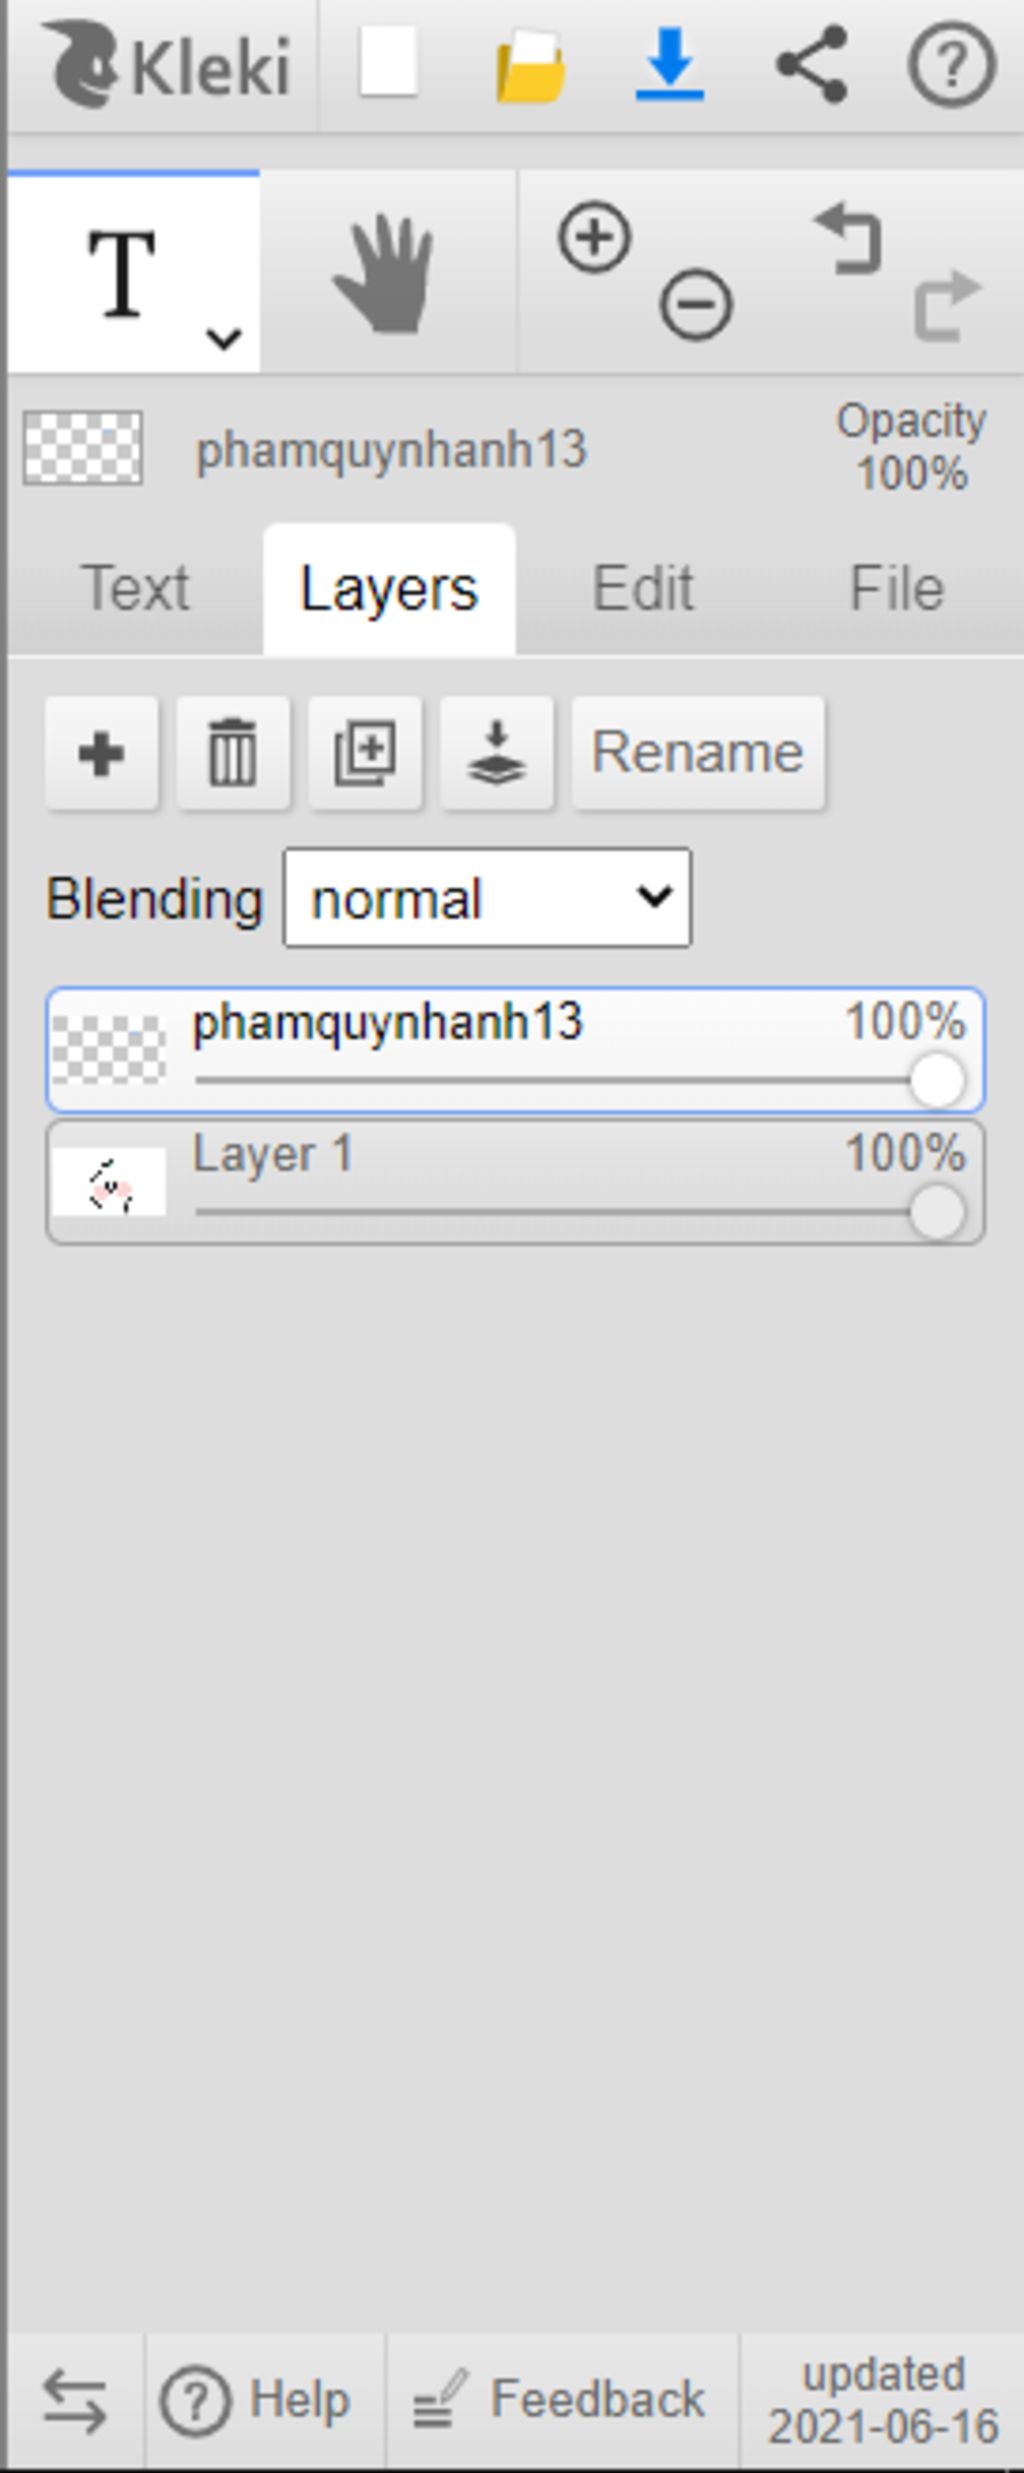Screen dimensions: 1024x2473
Task: Merge layer down with the merge icon
Action: pos(497,754)
